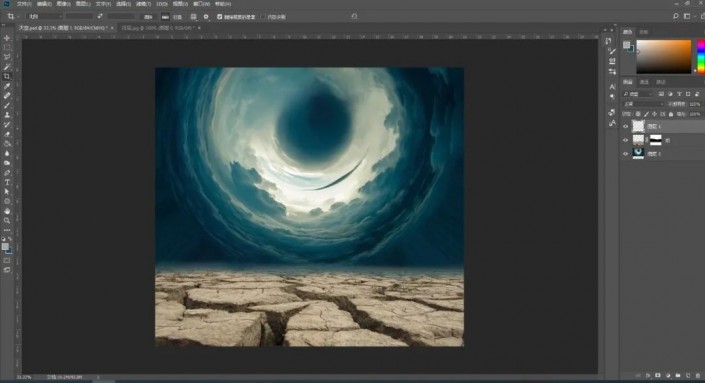705x383 pixels.
Task: Open the Edit menu
Action: [44, 4]
